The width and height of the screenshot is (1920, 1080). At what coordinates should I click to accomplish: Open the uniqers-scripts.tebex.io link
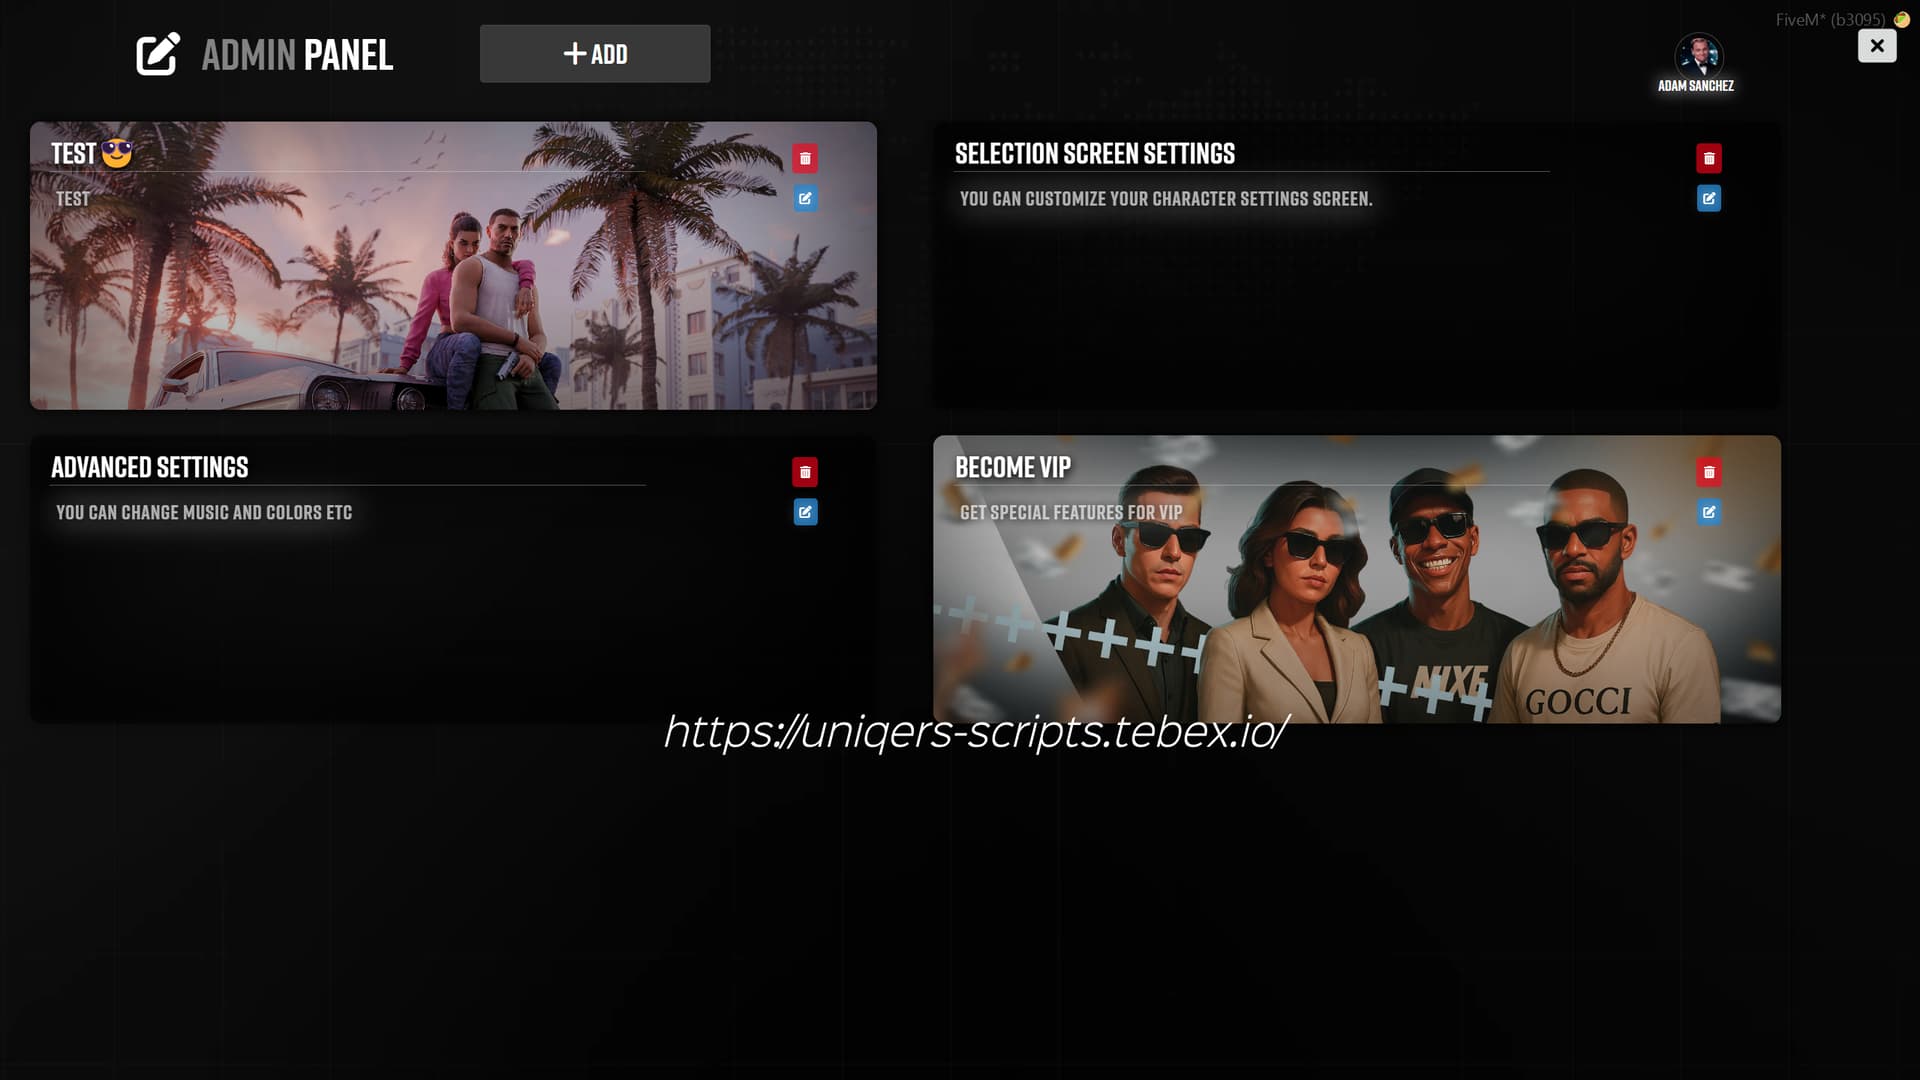click(x=975, y=732)
